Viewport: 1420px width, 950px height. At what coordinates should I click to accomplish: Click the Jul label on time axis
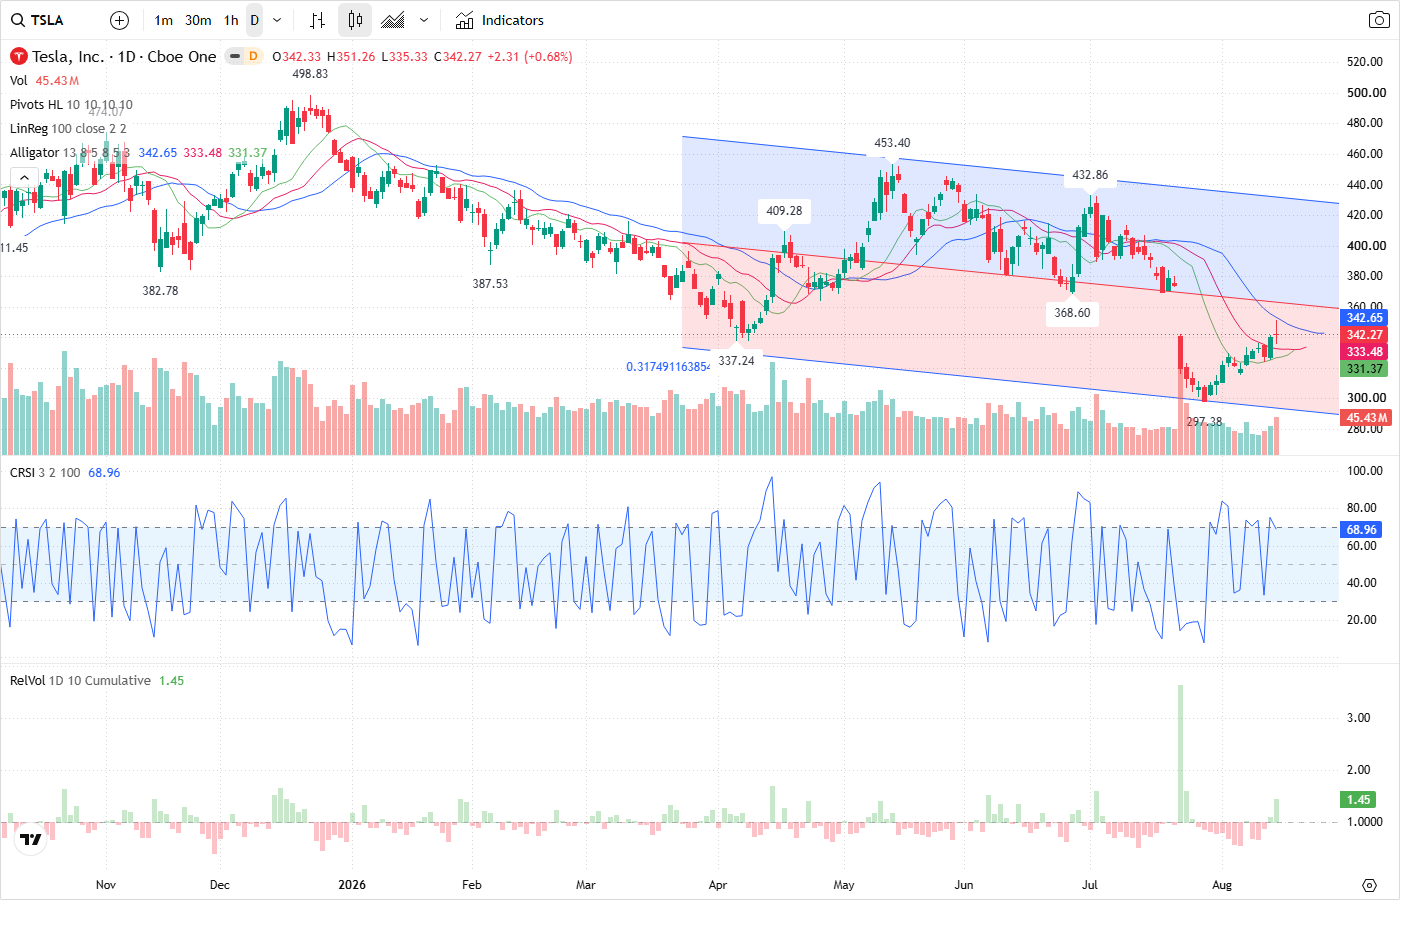click(x=1090, y=885)
